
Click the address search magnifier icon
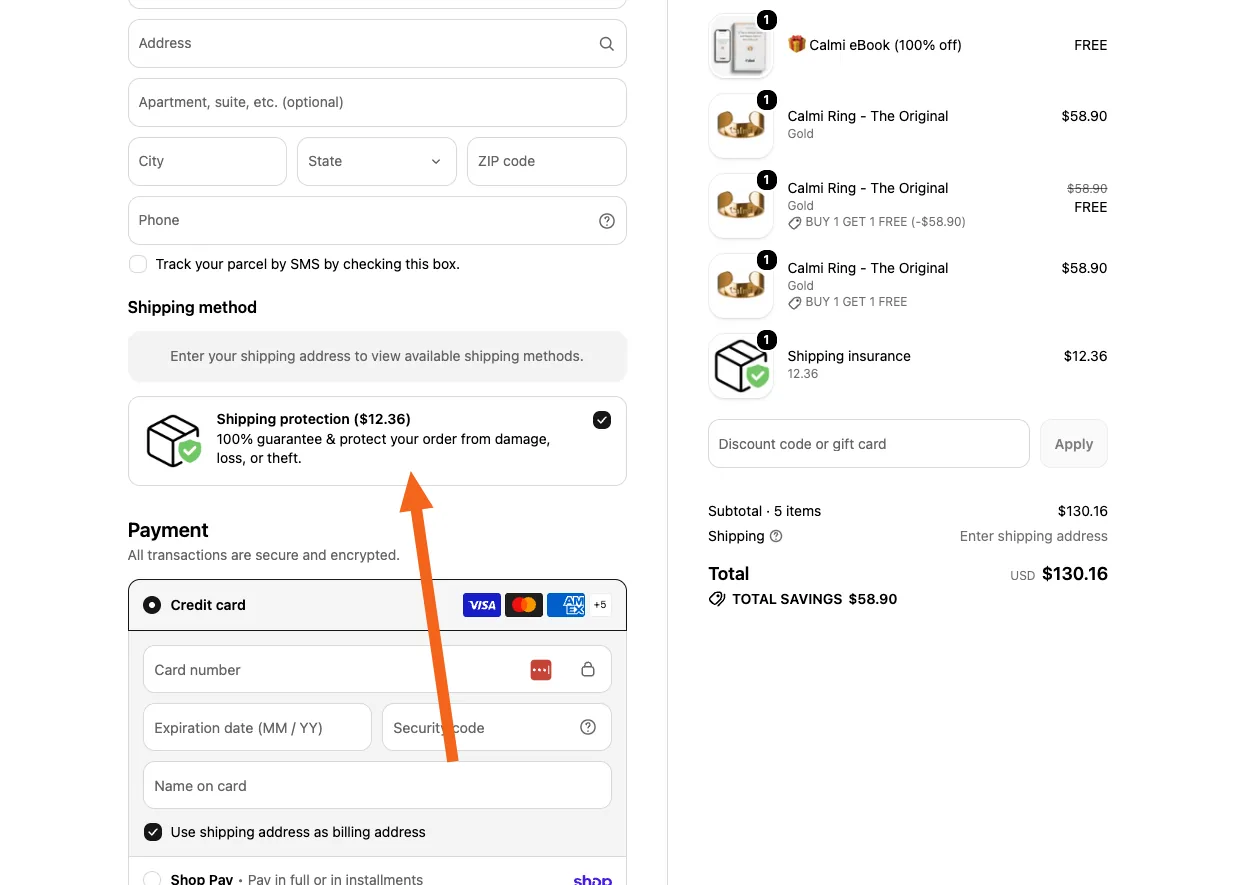(x=606, y=44)
